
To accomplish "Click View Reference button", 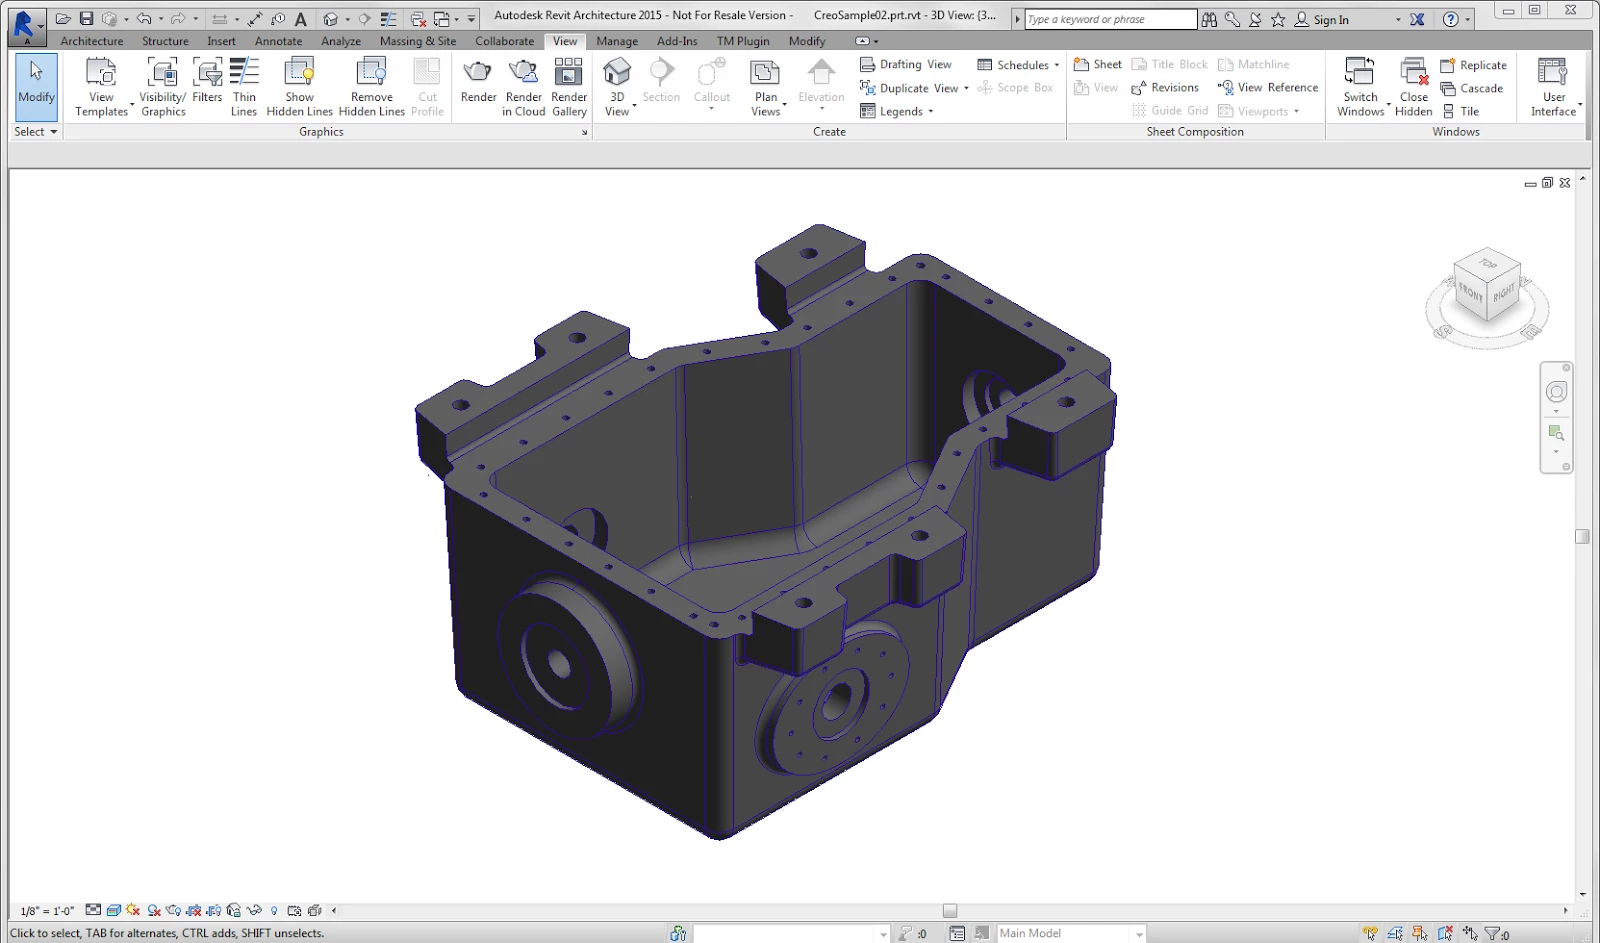I will (1268, 88).
